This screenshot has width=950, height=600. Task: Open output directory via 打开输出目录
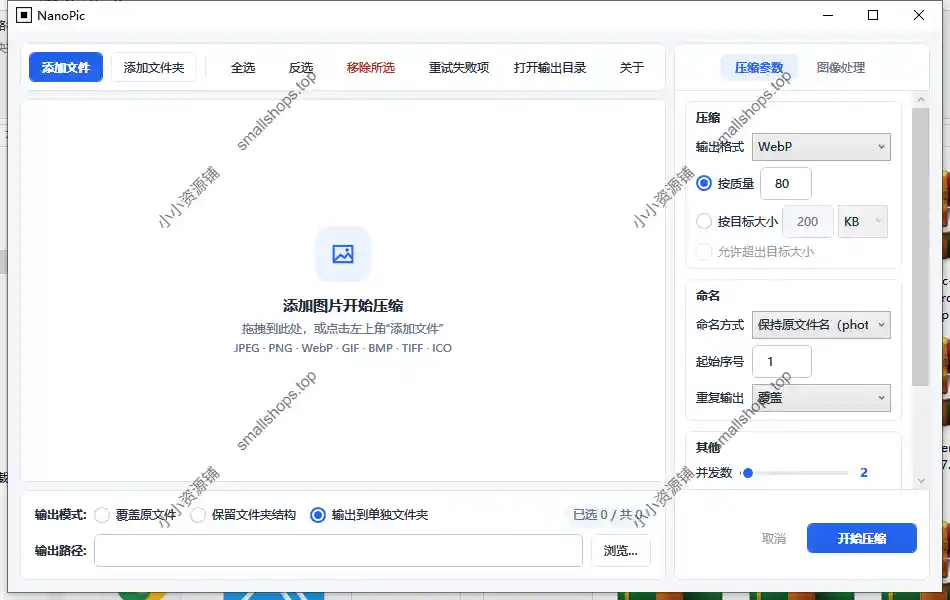coord(550,67)
